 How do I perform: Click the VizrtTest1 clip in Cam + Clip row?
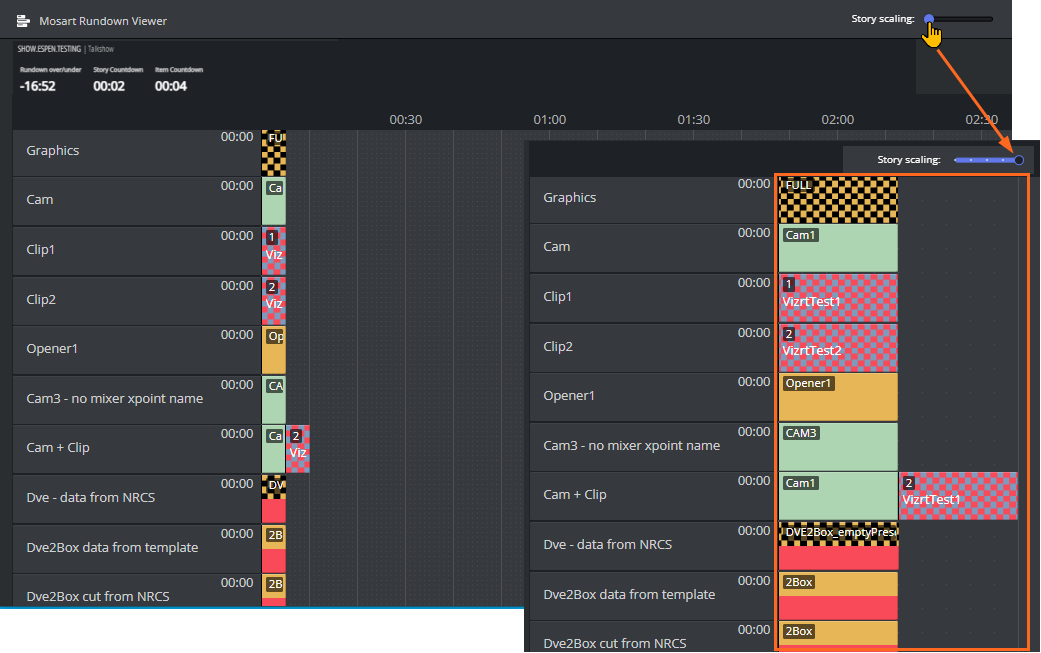[957, 495]
